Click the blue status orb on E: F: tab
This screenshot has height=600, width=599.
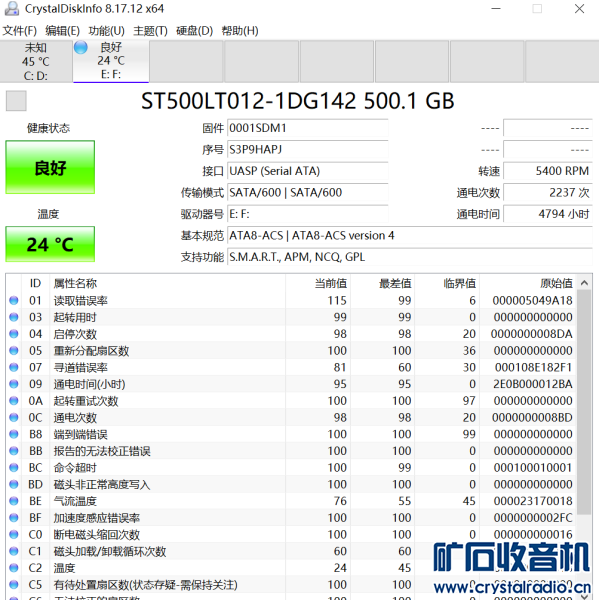(81, 48)
